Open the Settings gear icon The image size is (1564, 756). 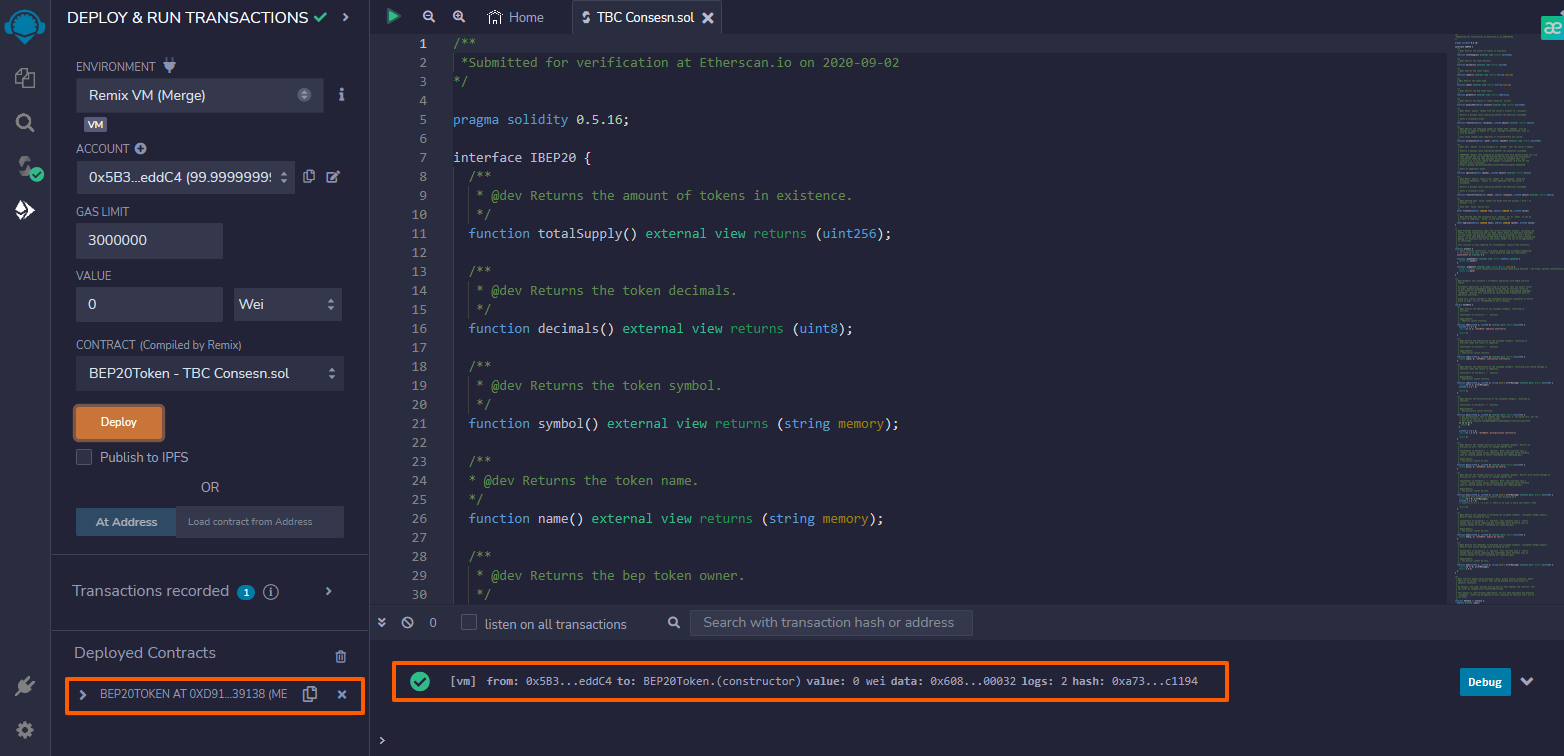click(25, 730)
